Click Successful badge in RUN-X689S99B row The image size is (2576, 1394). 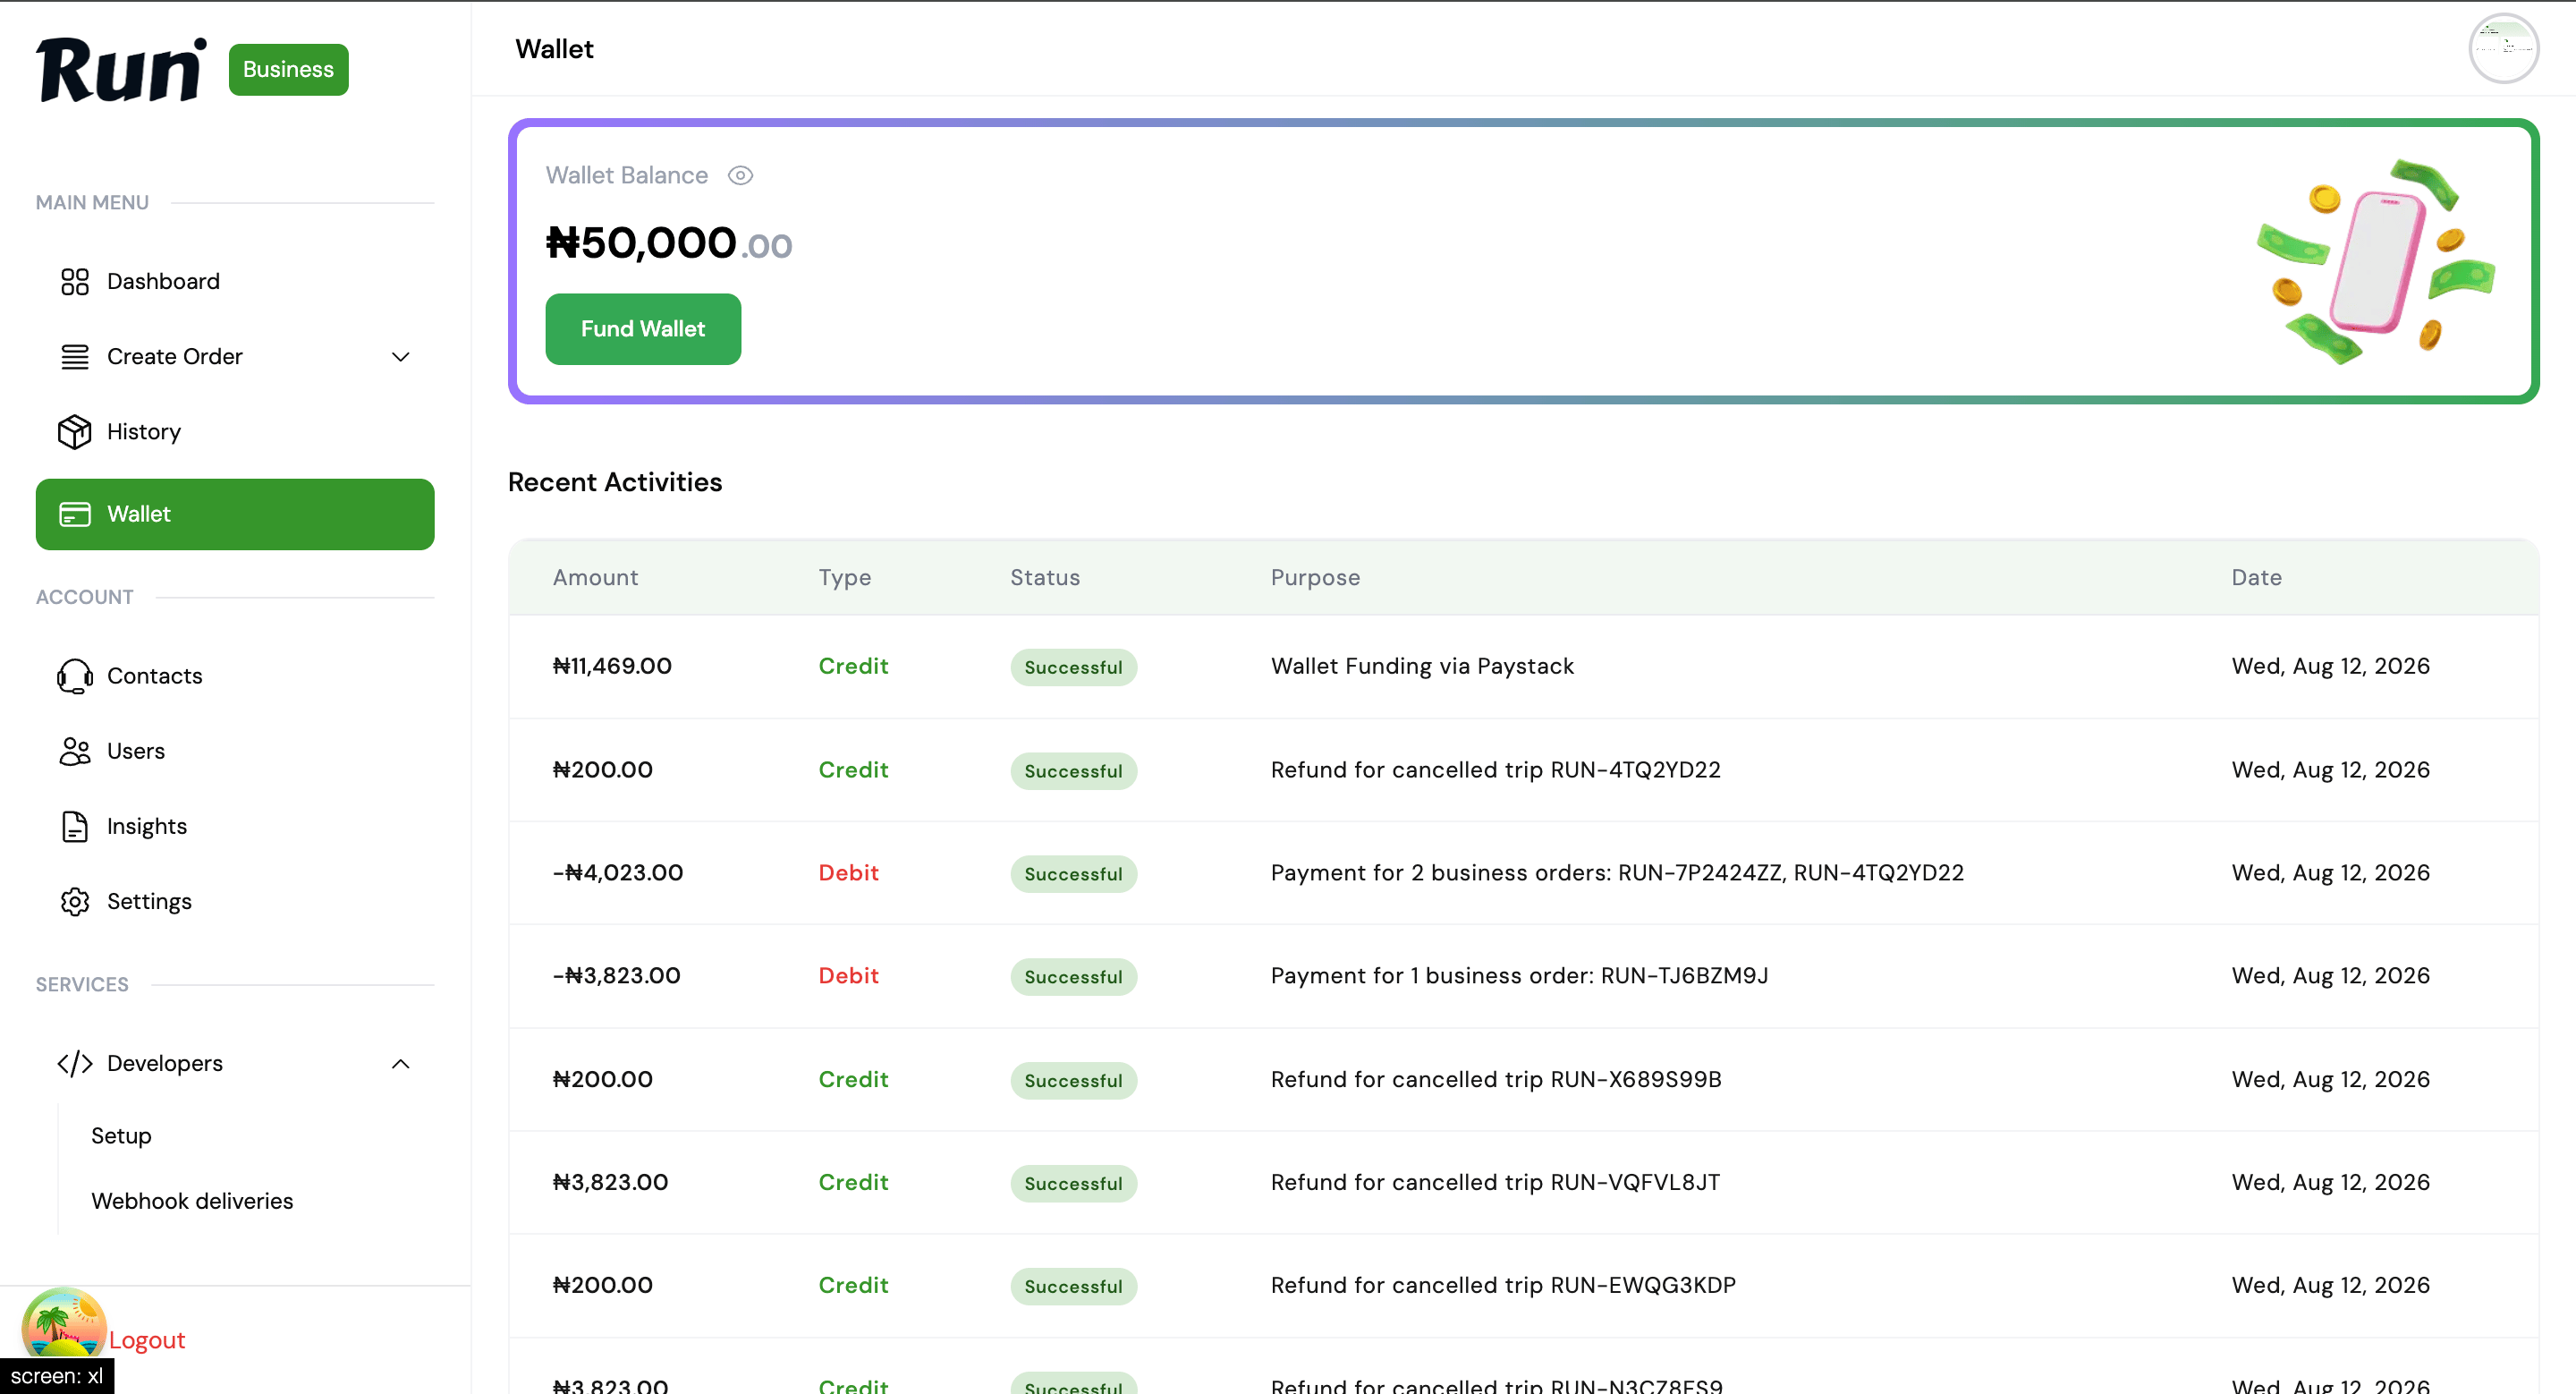(1074, 1081)
